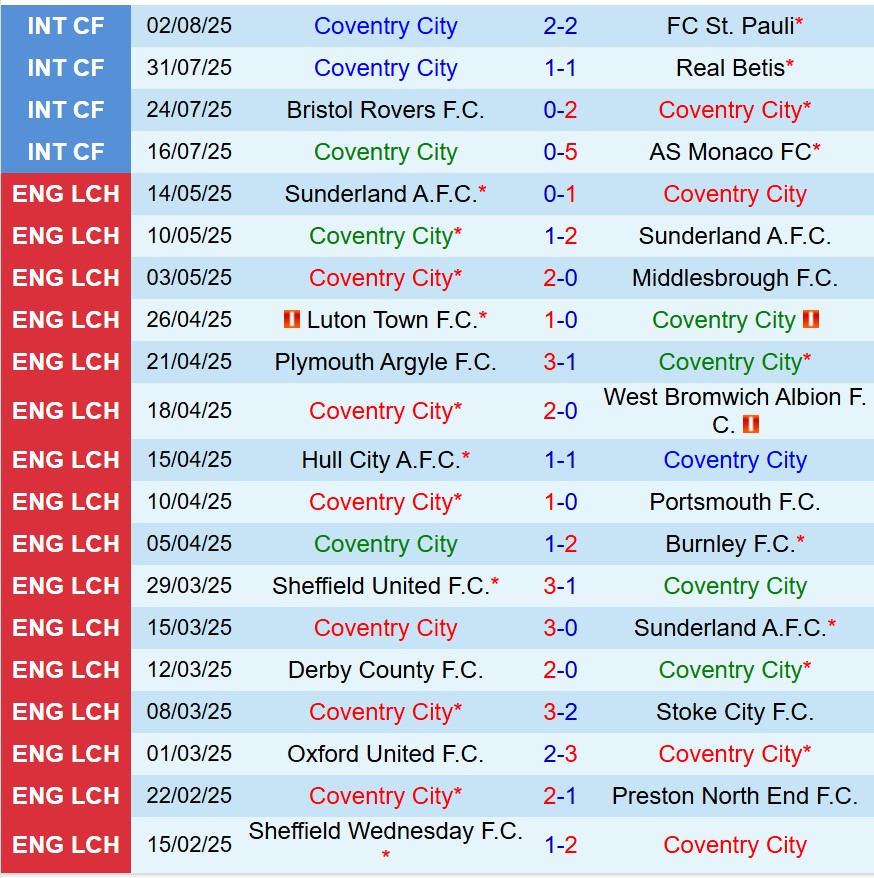874x878 pixels.
Task: Select Portsmouth F.C. team name
Action: (x=735, y=502)
